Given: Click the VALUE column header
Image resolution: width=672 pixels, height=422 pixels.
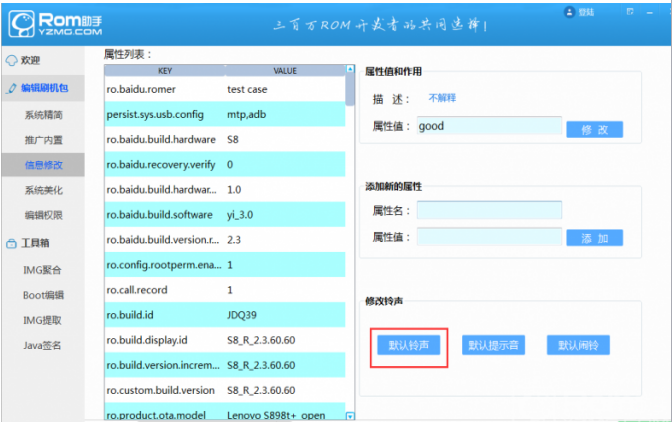Looking at the screenshot, I should 285,71.
